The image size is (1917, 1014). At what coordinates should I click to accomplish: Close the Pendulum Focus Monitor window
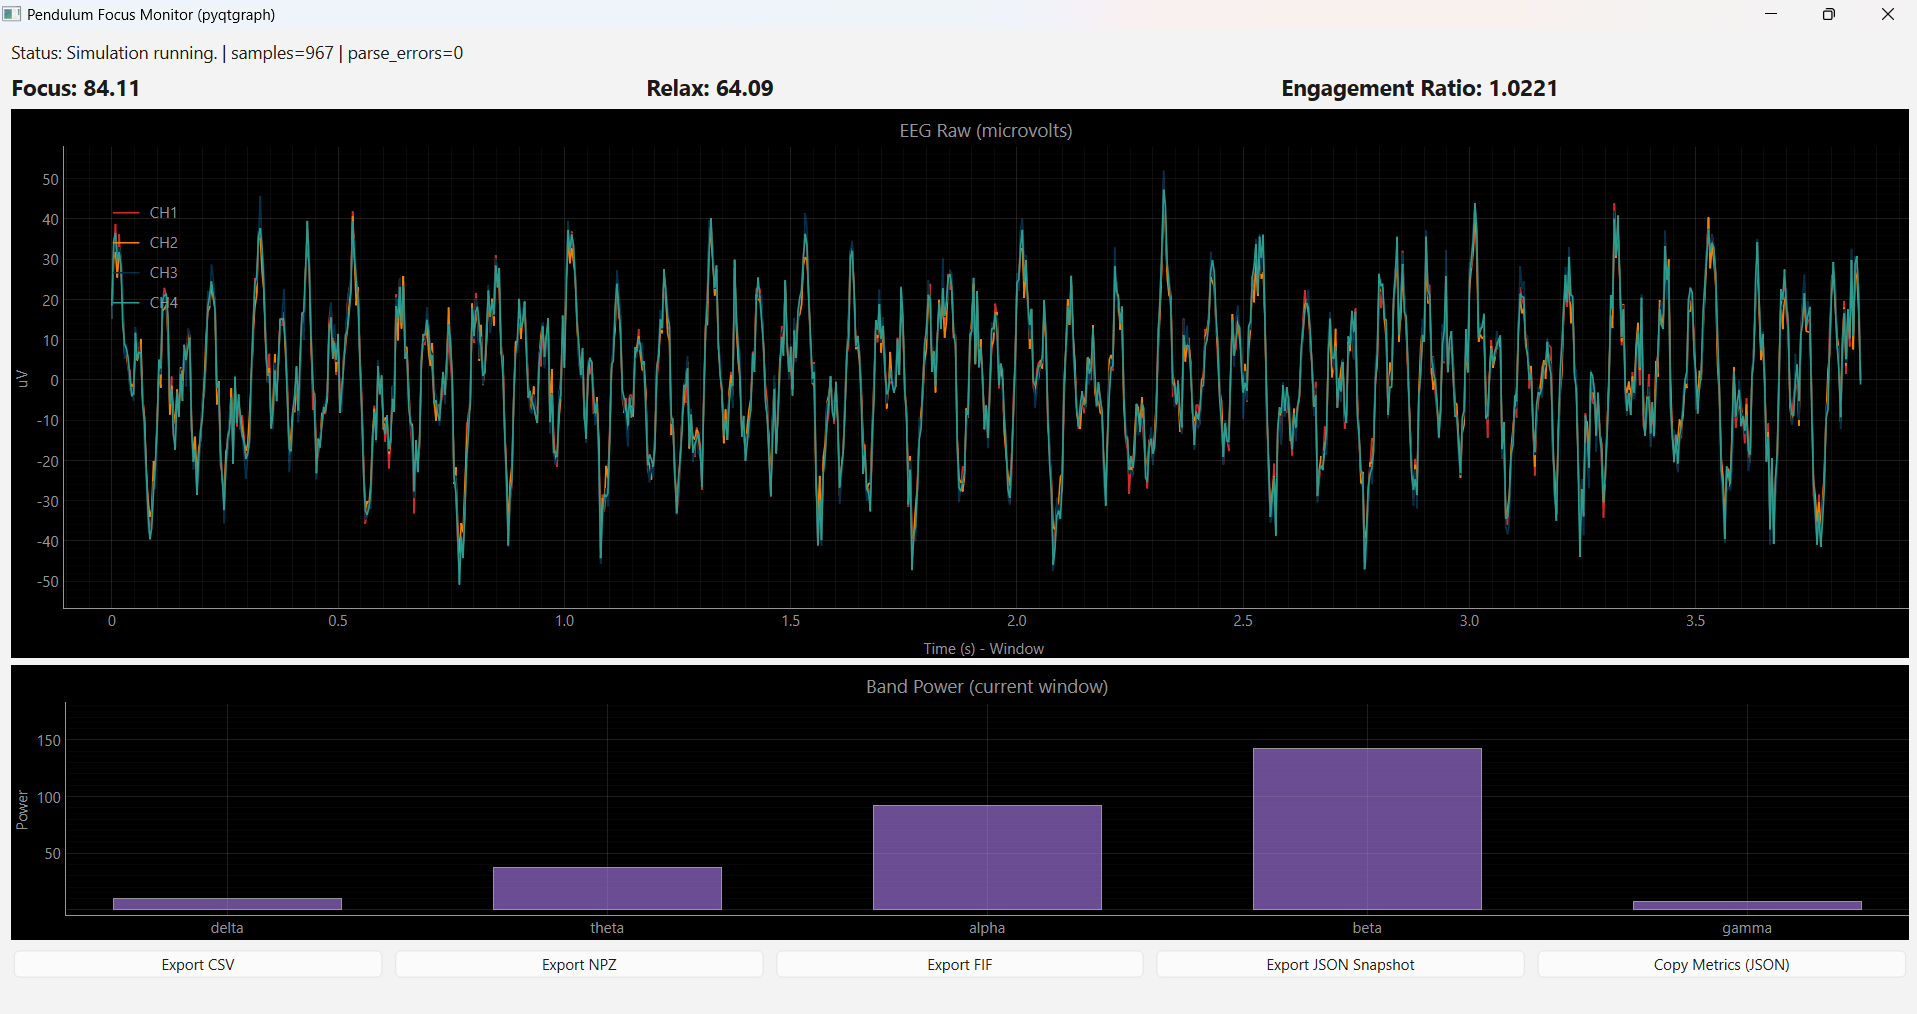coord(1887,14)
